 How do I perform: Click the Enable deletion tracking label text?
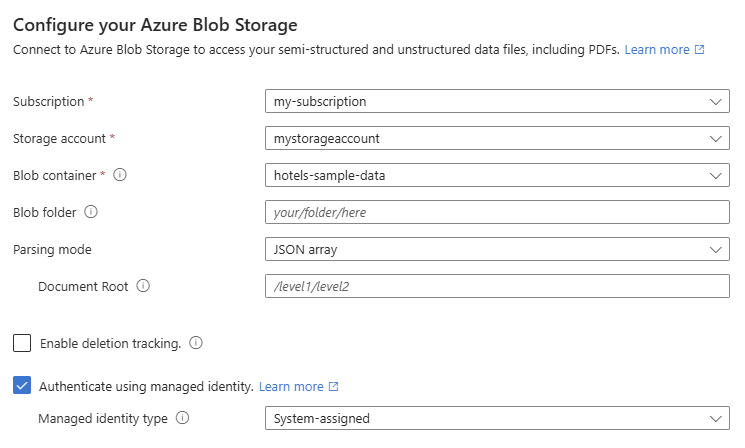110,343
